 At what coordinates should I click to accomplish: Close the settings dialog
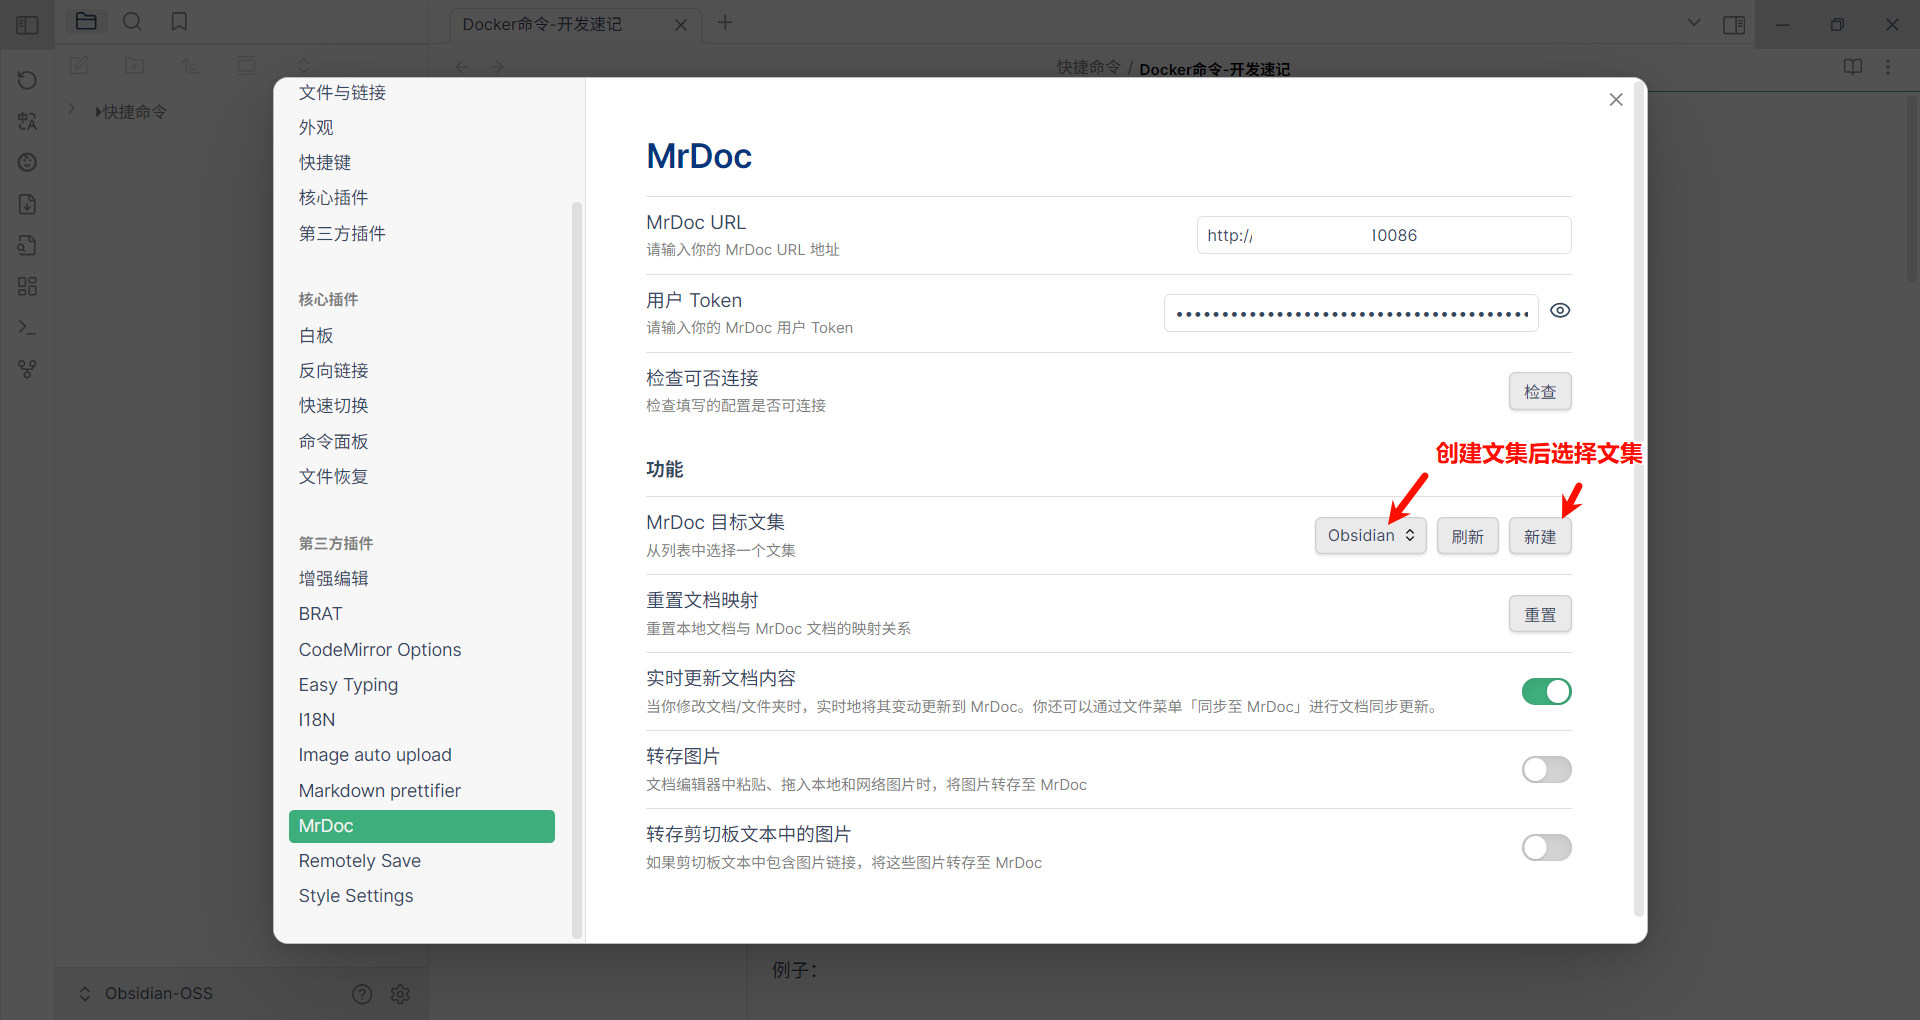[1616, 100]
